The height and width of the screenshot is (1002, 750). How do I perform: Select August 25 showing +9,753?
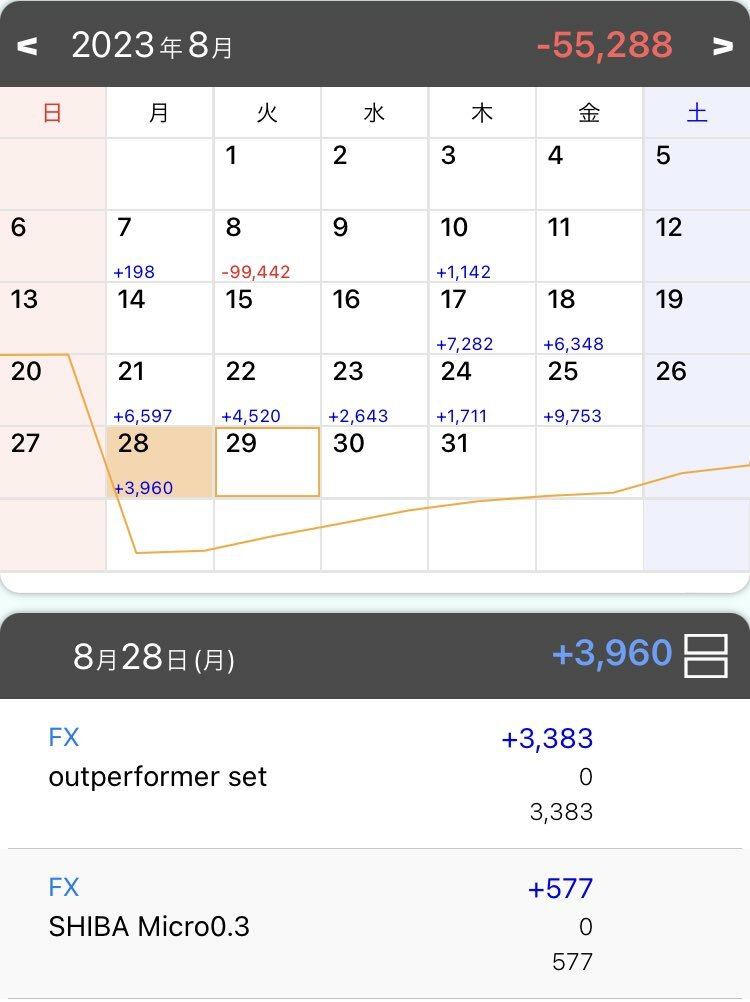click(x=589, y=390)
